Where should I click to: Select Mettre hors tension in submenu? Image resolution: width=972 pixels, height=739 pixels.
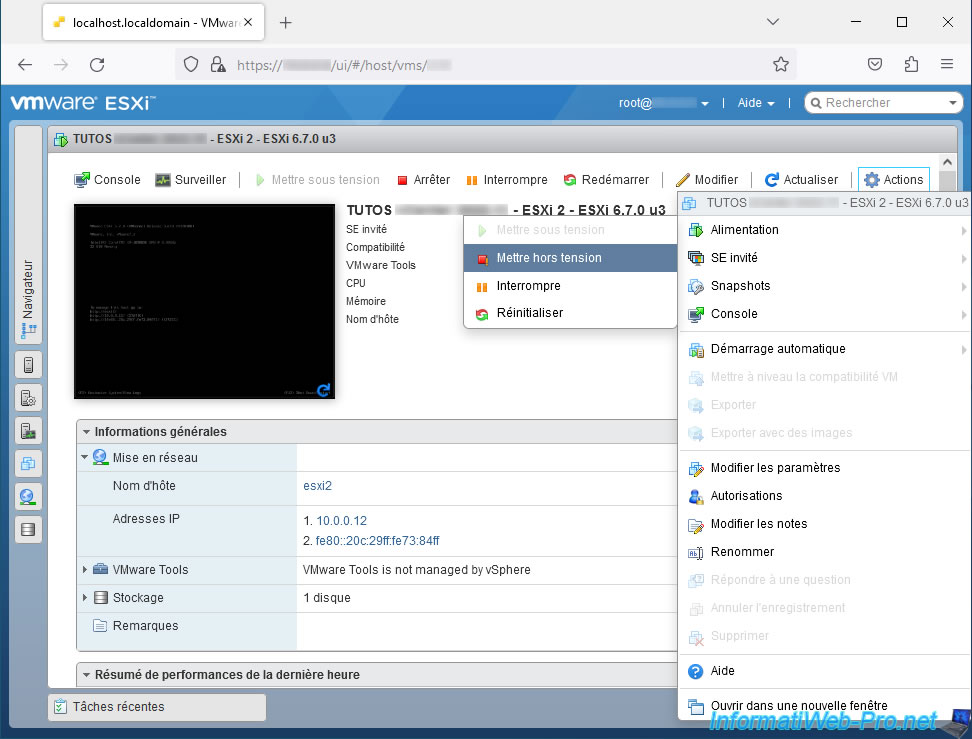(549, 258)
